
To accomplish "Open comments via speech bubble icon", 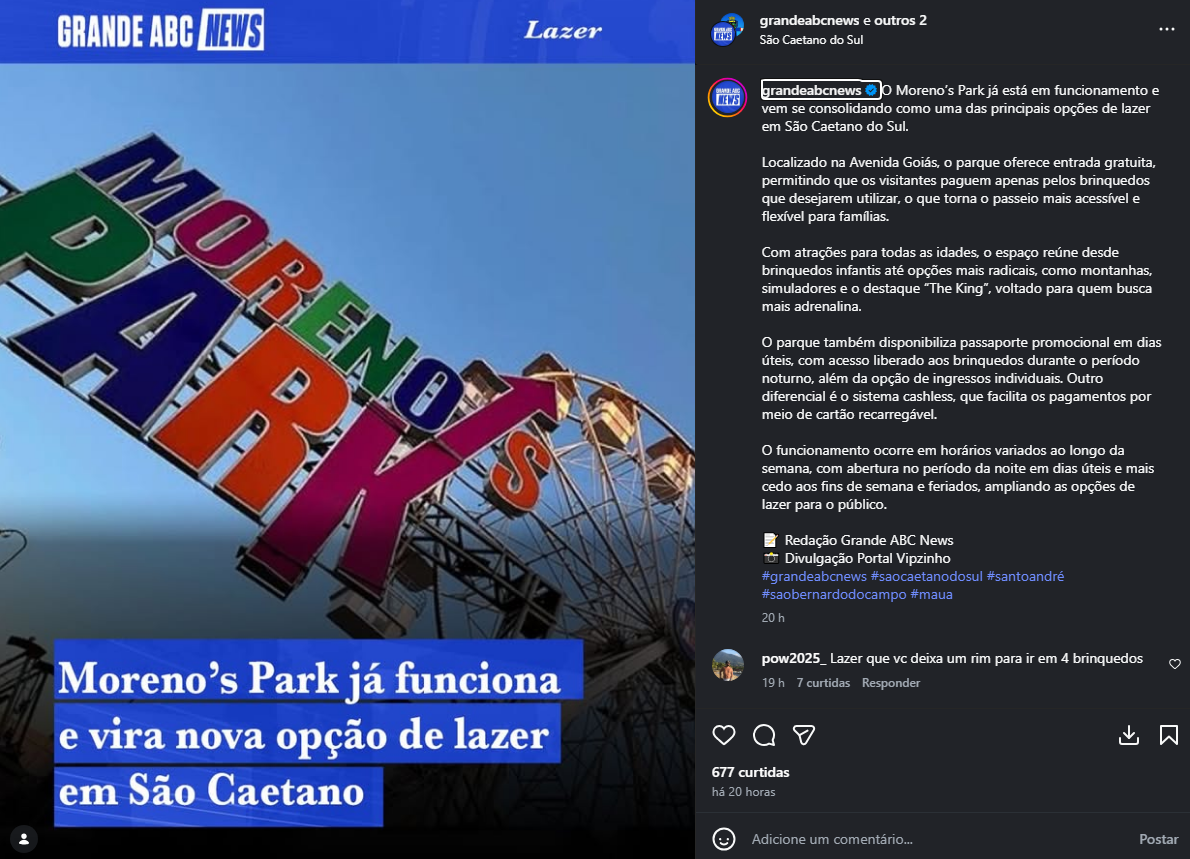I will click(764, 735).
